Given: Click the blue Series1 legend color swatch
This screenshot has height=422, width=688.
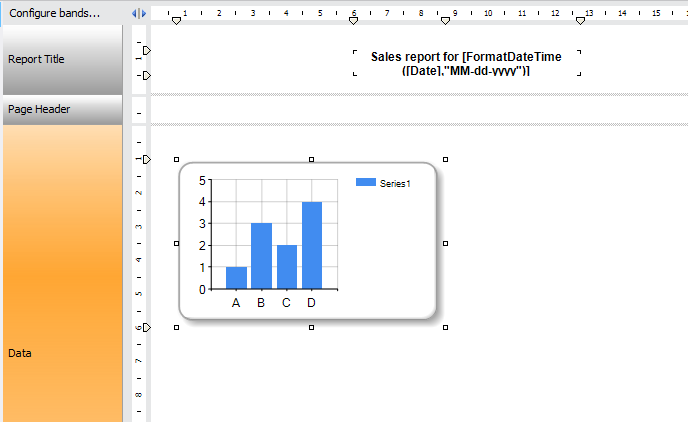Looking at the screenshot, I should click(366, 182).
